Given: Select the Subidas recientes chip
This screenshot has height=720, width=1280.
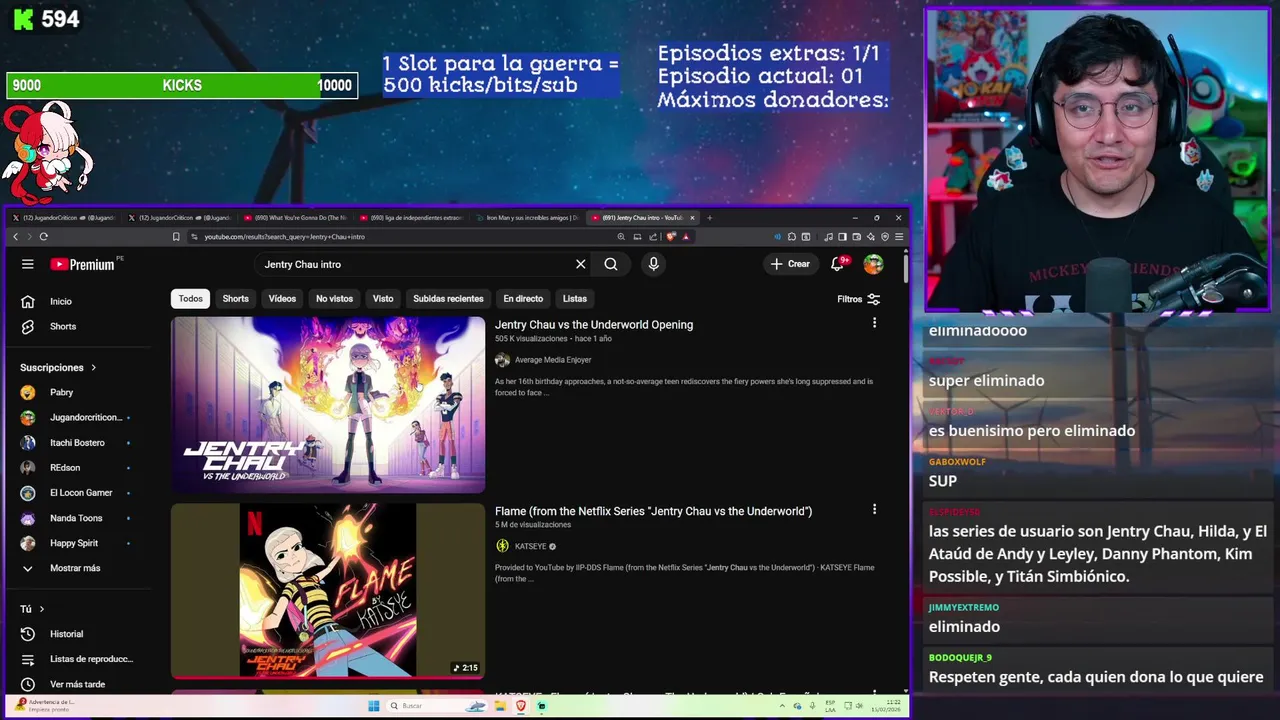Looking at the screenshot, I should coord(448,299).
